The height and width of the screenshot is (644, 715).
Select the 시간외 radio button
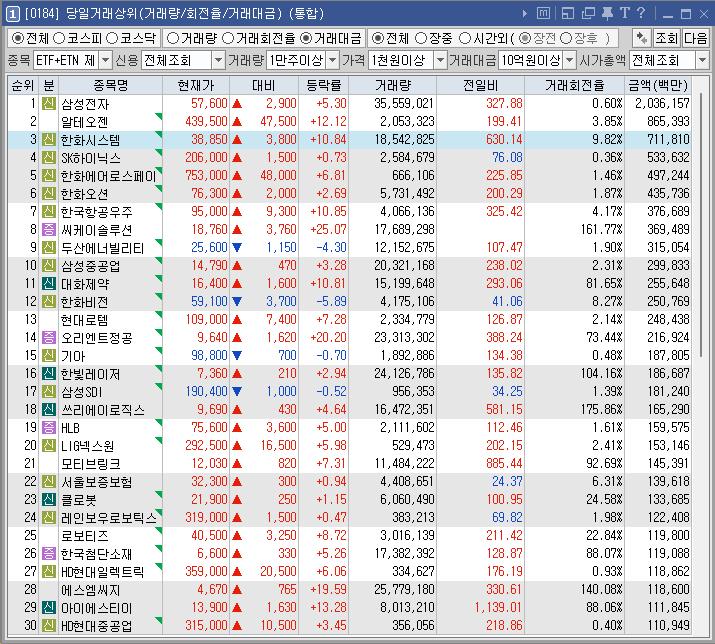465,38
